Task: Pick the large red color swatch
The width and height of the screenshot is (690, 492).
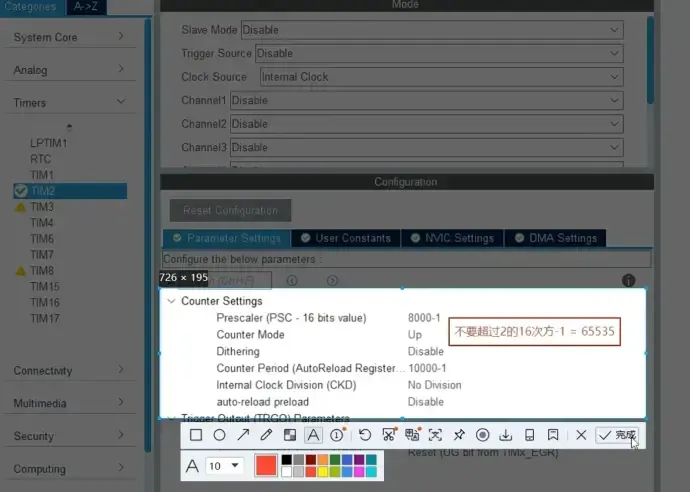Action: coord(266,466)
